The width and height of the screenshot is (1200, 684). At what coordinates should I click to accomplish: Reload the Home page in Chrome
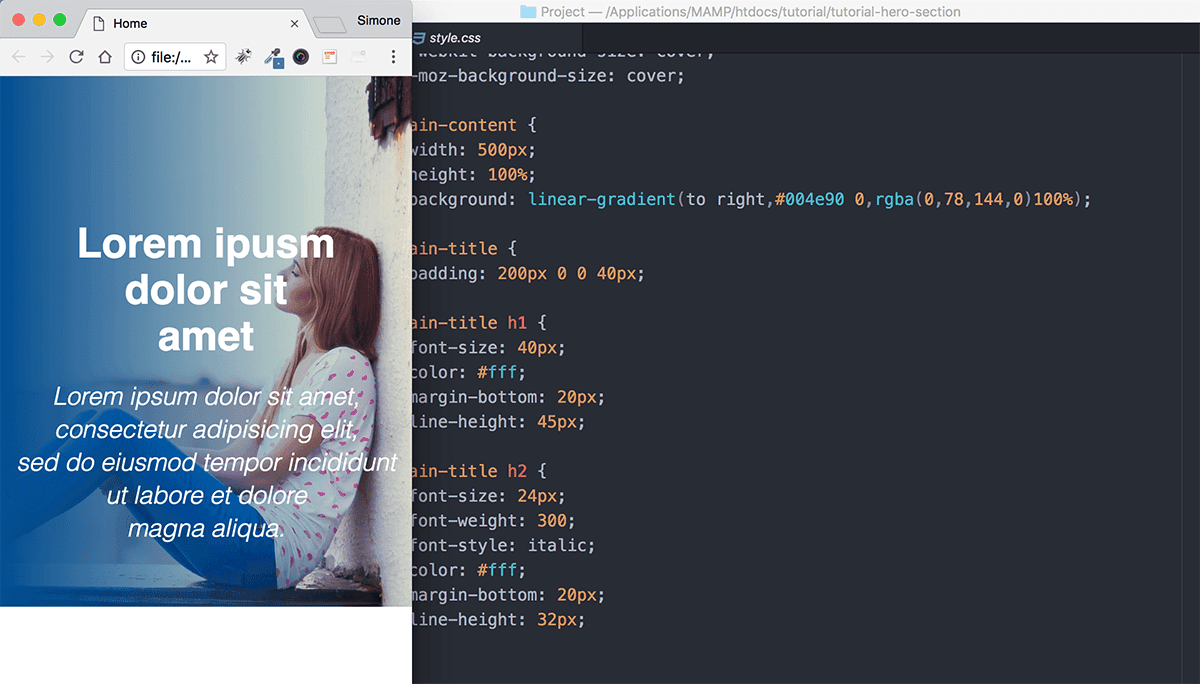(76, 58)
